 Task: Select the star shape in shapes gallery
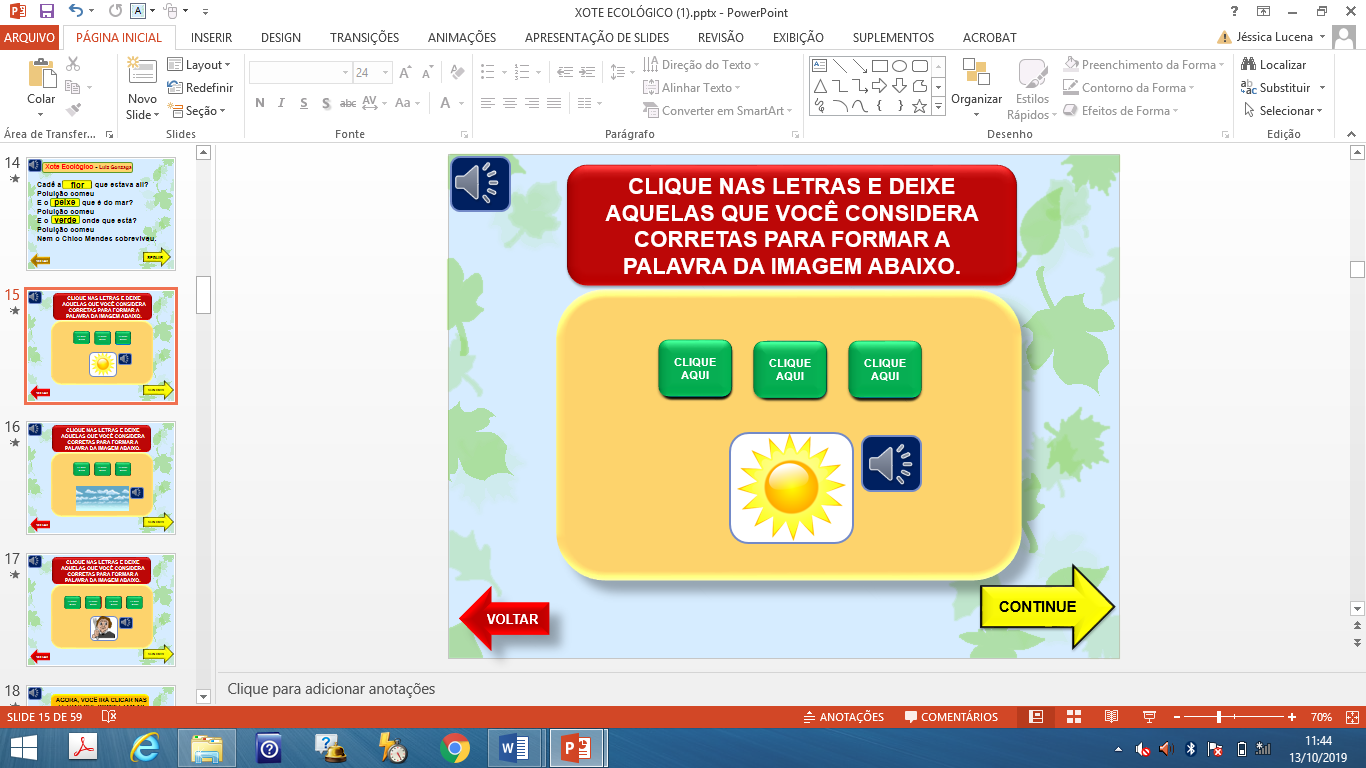pos(919,105)
